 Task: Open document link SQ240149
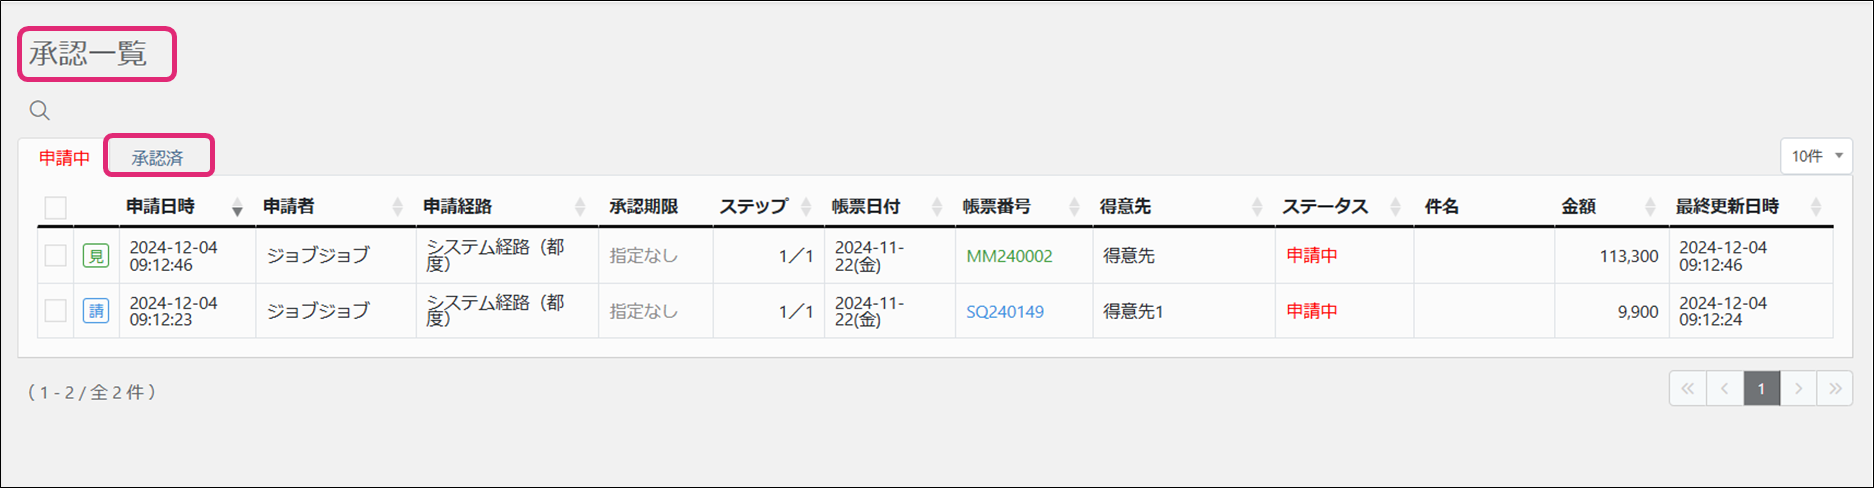click(x=1005, y=311)
